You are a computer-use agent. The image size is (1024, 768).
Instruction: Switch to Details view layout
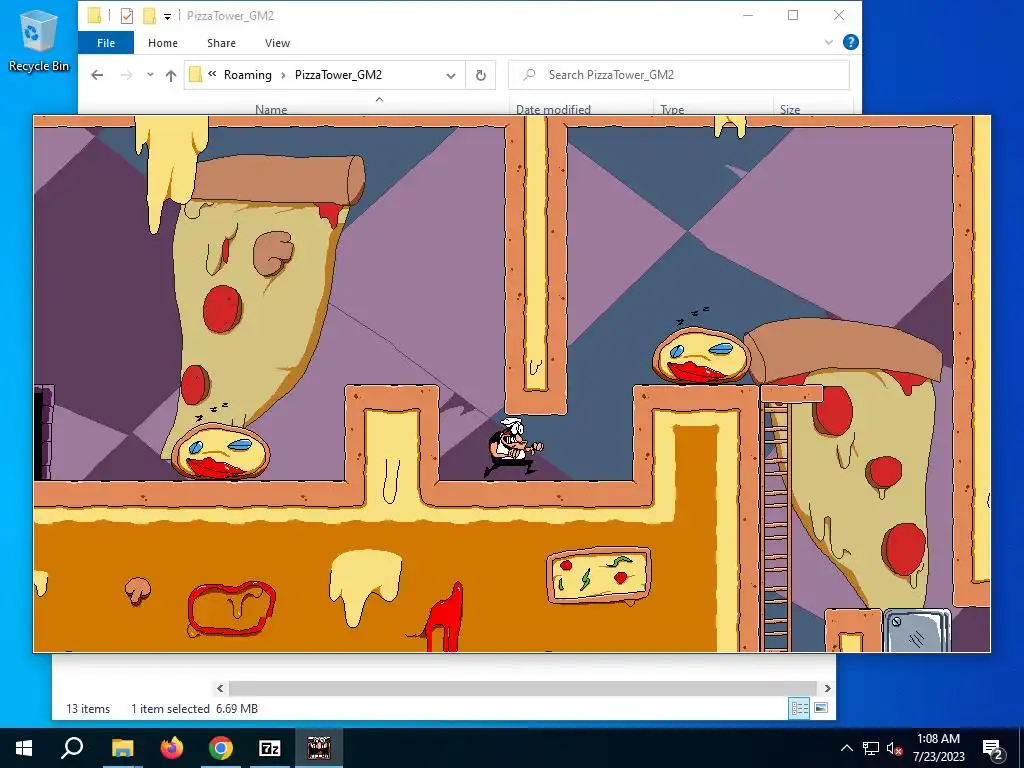click(799, 709)
